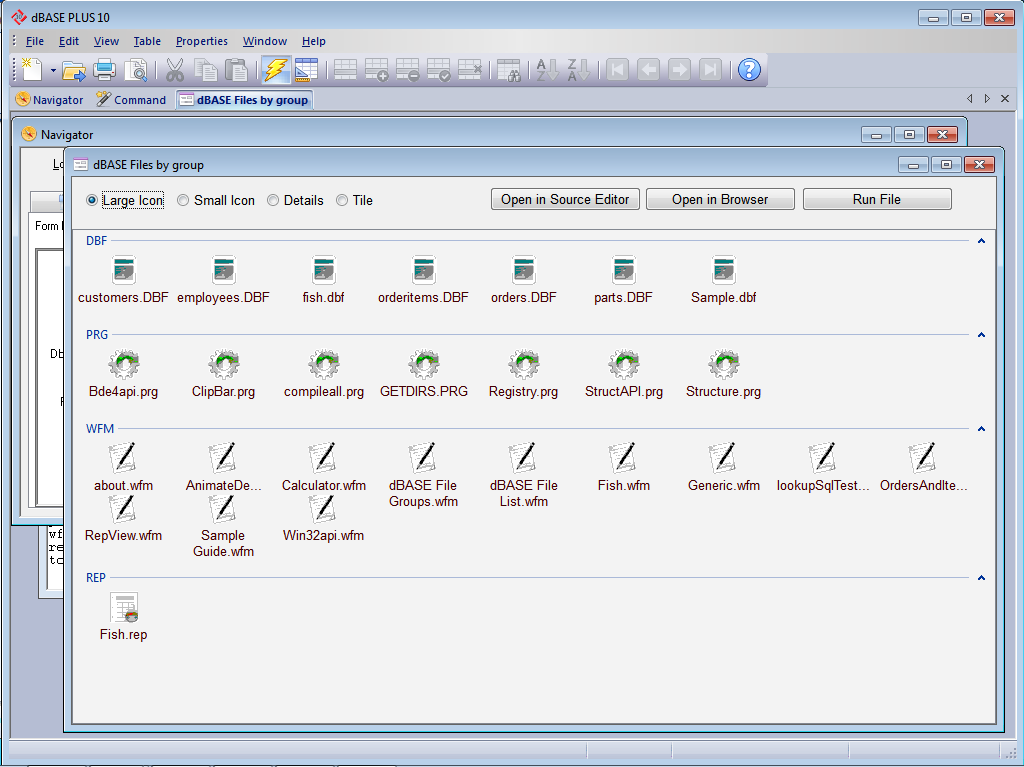Click the Open file folder icon
The image size is (1024, 767).
(x=74, y=70)
